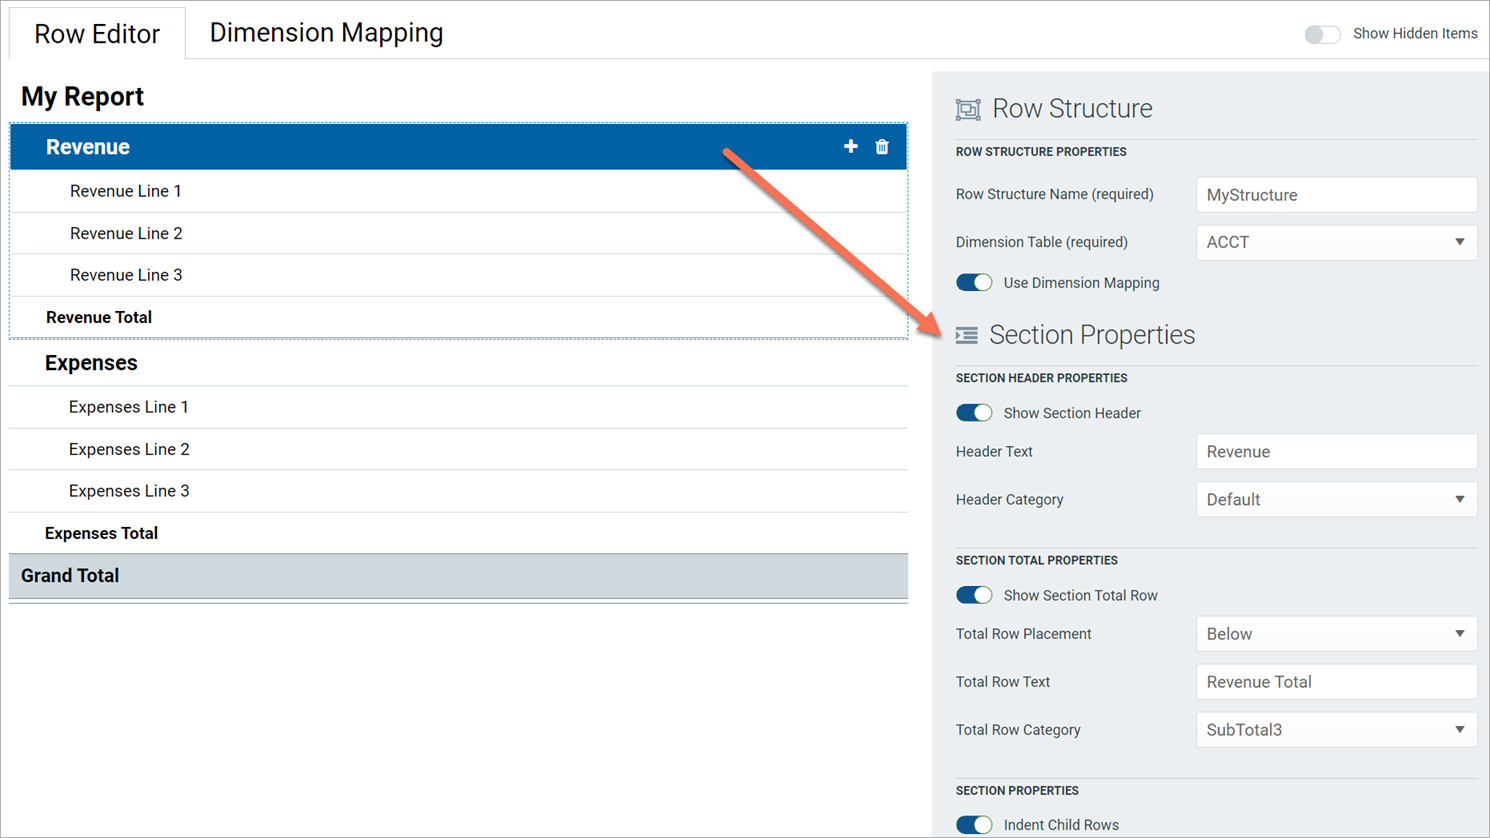Open Total Row Placement dropdown

[1336, 634]
